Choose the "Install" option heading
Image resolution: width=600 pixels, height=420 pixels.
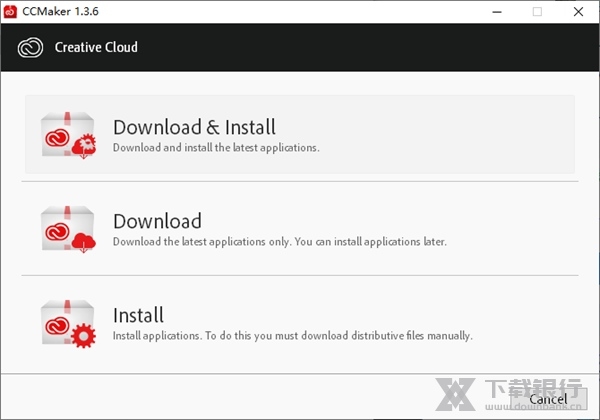point(138,315)
